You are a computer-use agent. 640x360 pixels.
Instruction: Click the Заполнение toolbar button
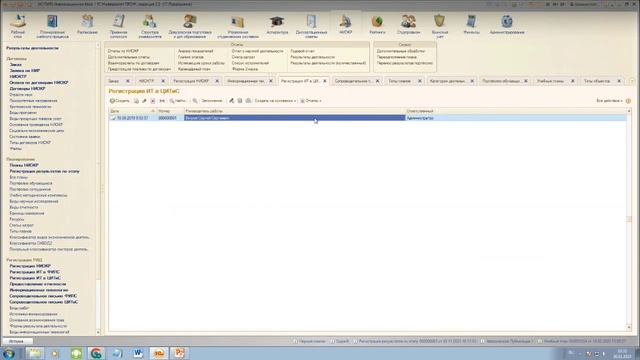pyautogui.click(x=211, y=101)
